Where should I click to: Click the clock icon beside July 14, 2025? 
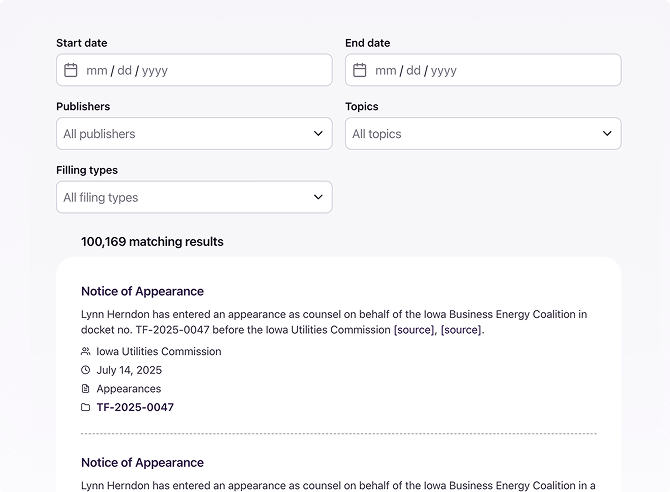[x=85, y=370]
